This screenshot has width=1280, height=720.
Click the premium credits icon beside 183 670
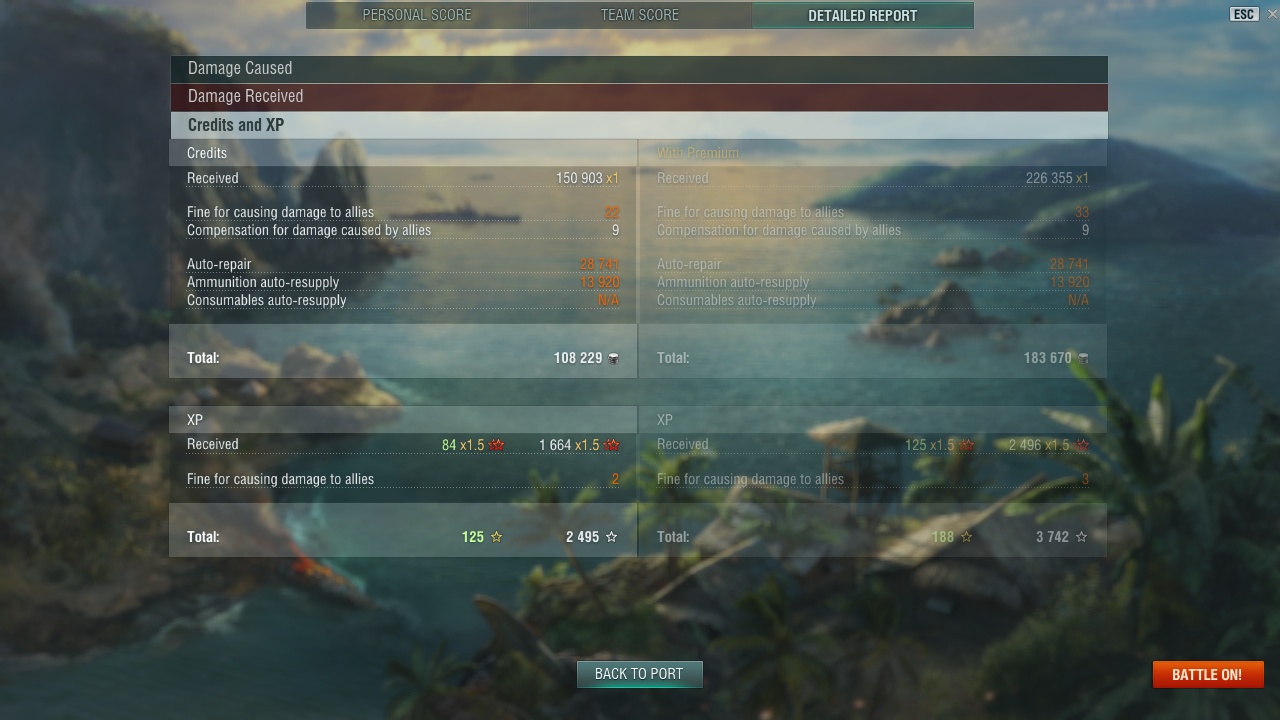(x=1083, y=358)
